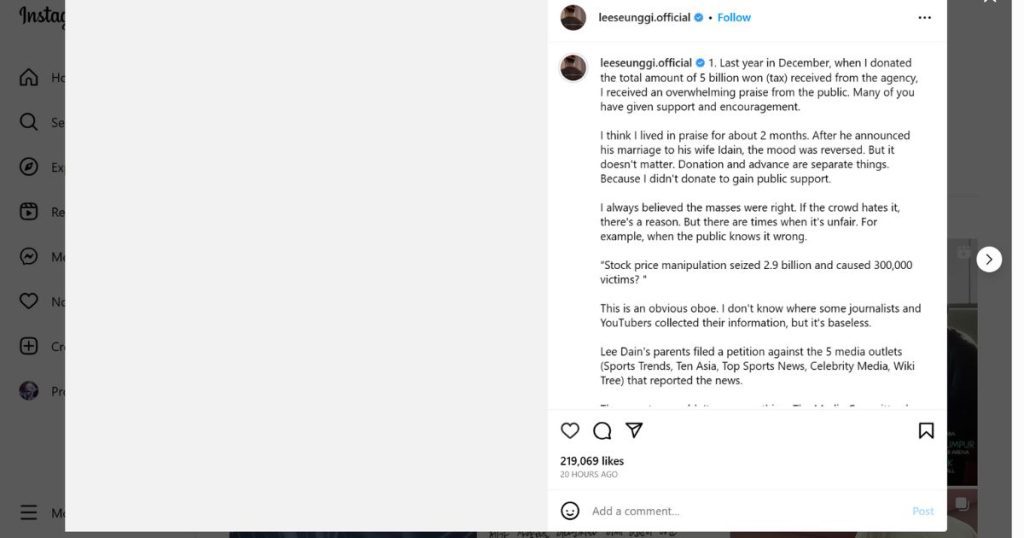Click the Add a comment field

740,511
